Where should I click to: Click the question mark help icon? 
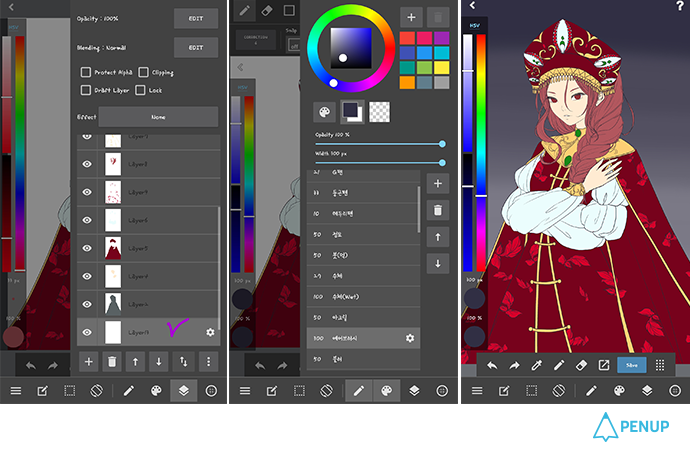pos(680,5)
